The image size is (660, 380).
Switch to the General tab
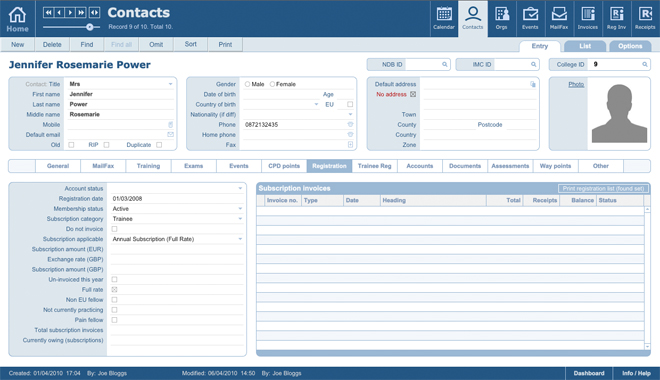58,166
